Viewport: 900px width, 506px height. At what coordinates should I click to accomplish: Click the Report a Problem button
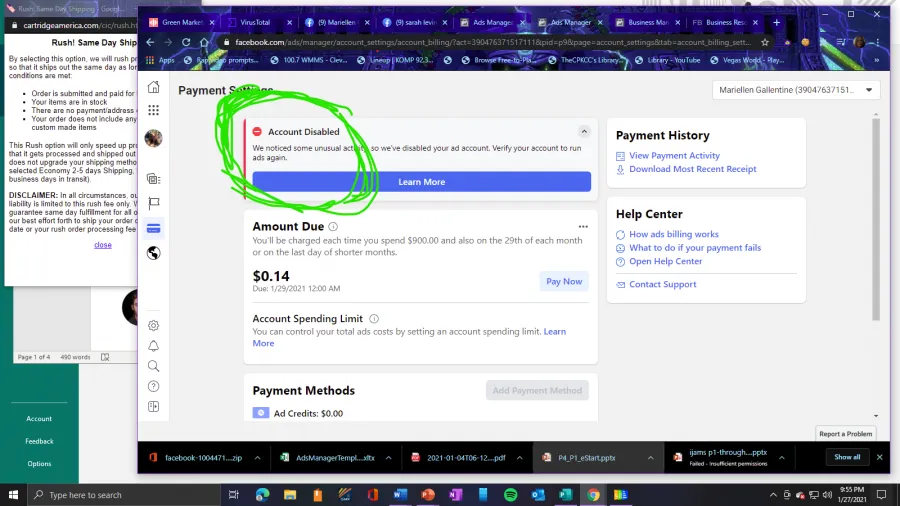tap(845, 434)
